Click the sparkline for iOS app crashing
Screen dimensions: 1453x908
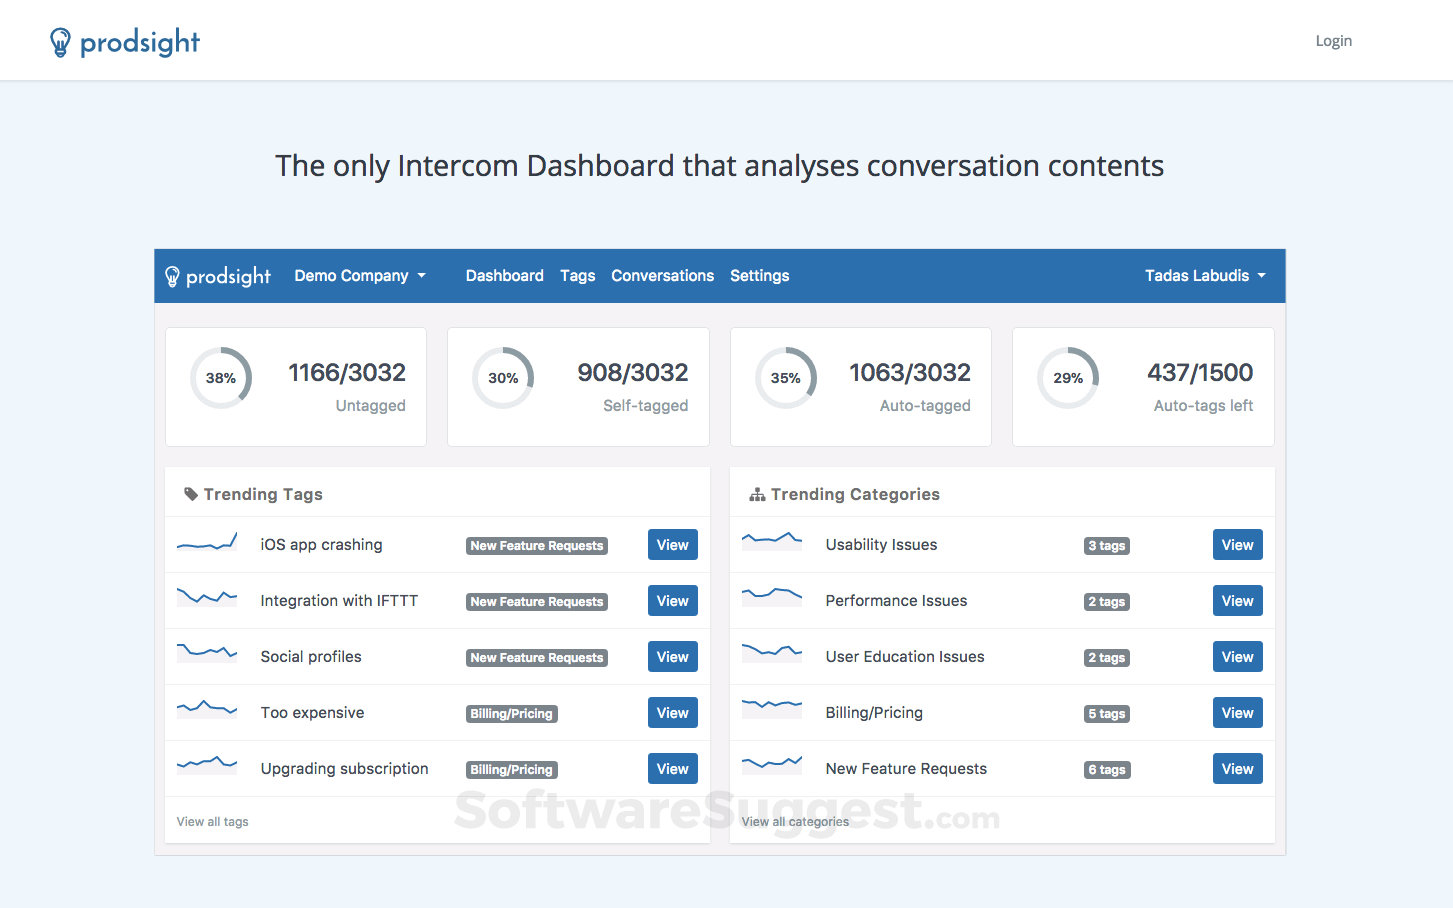207,542
